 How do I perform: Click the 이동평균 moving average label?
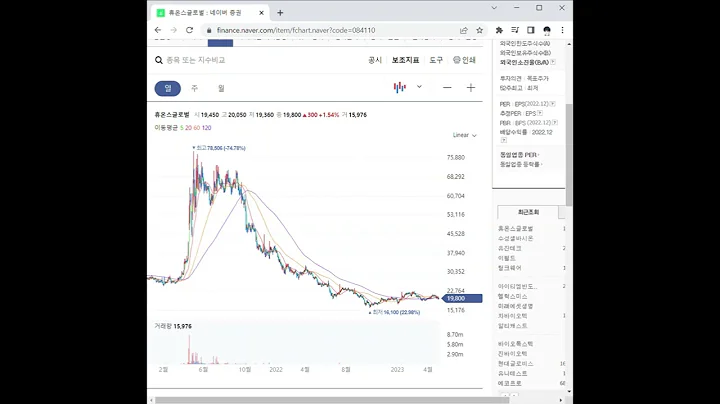166,128
